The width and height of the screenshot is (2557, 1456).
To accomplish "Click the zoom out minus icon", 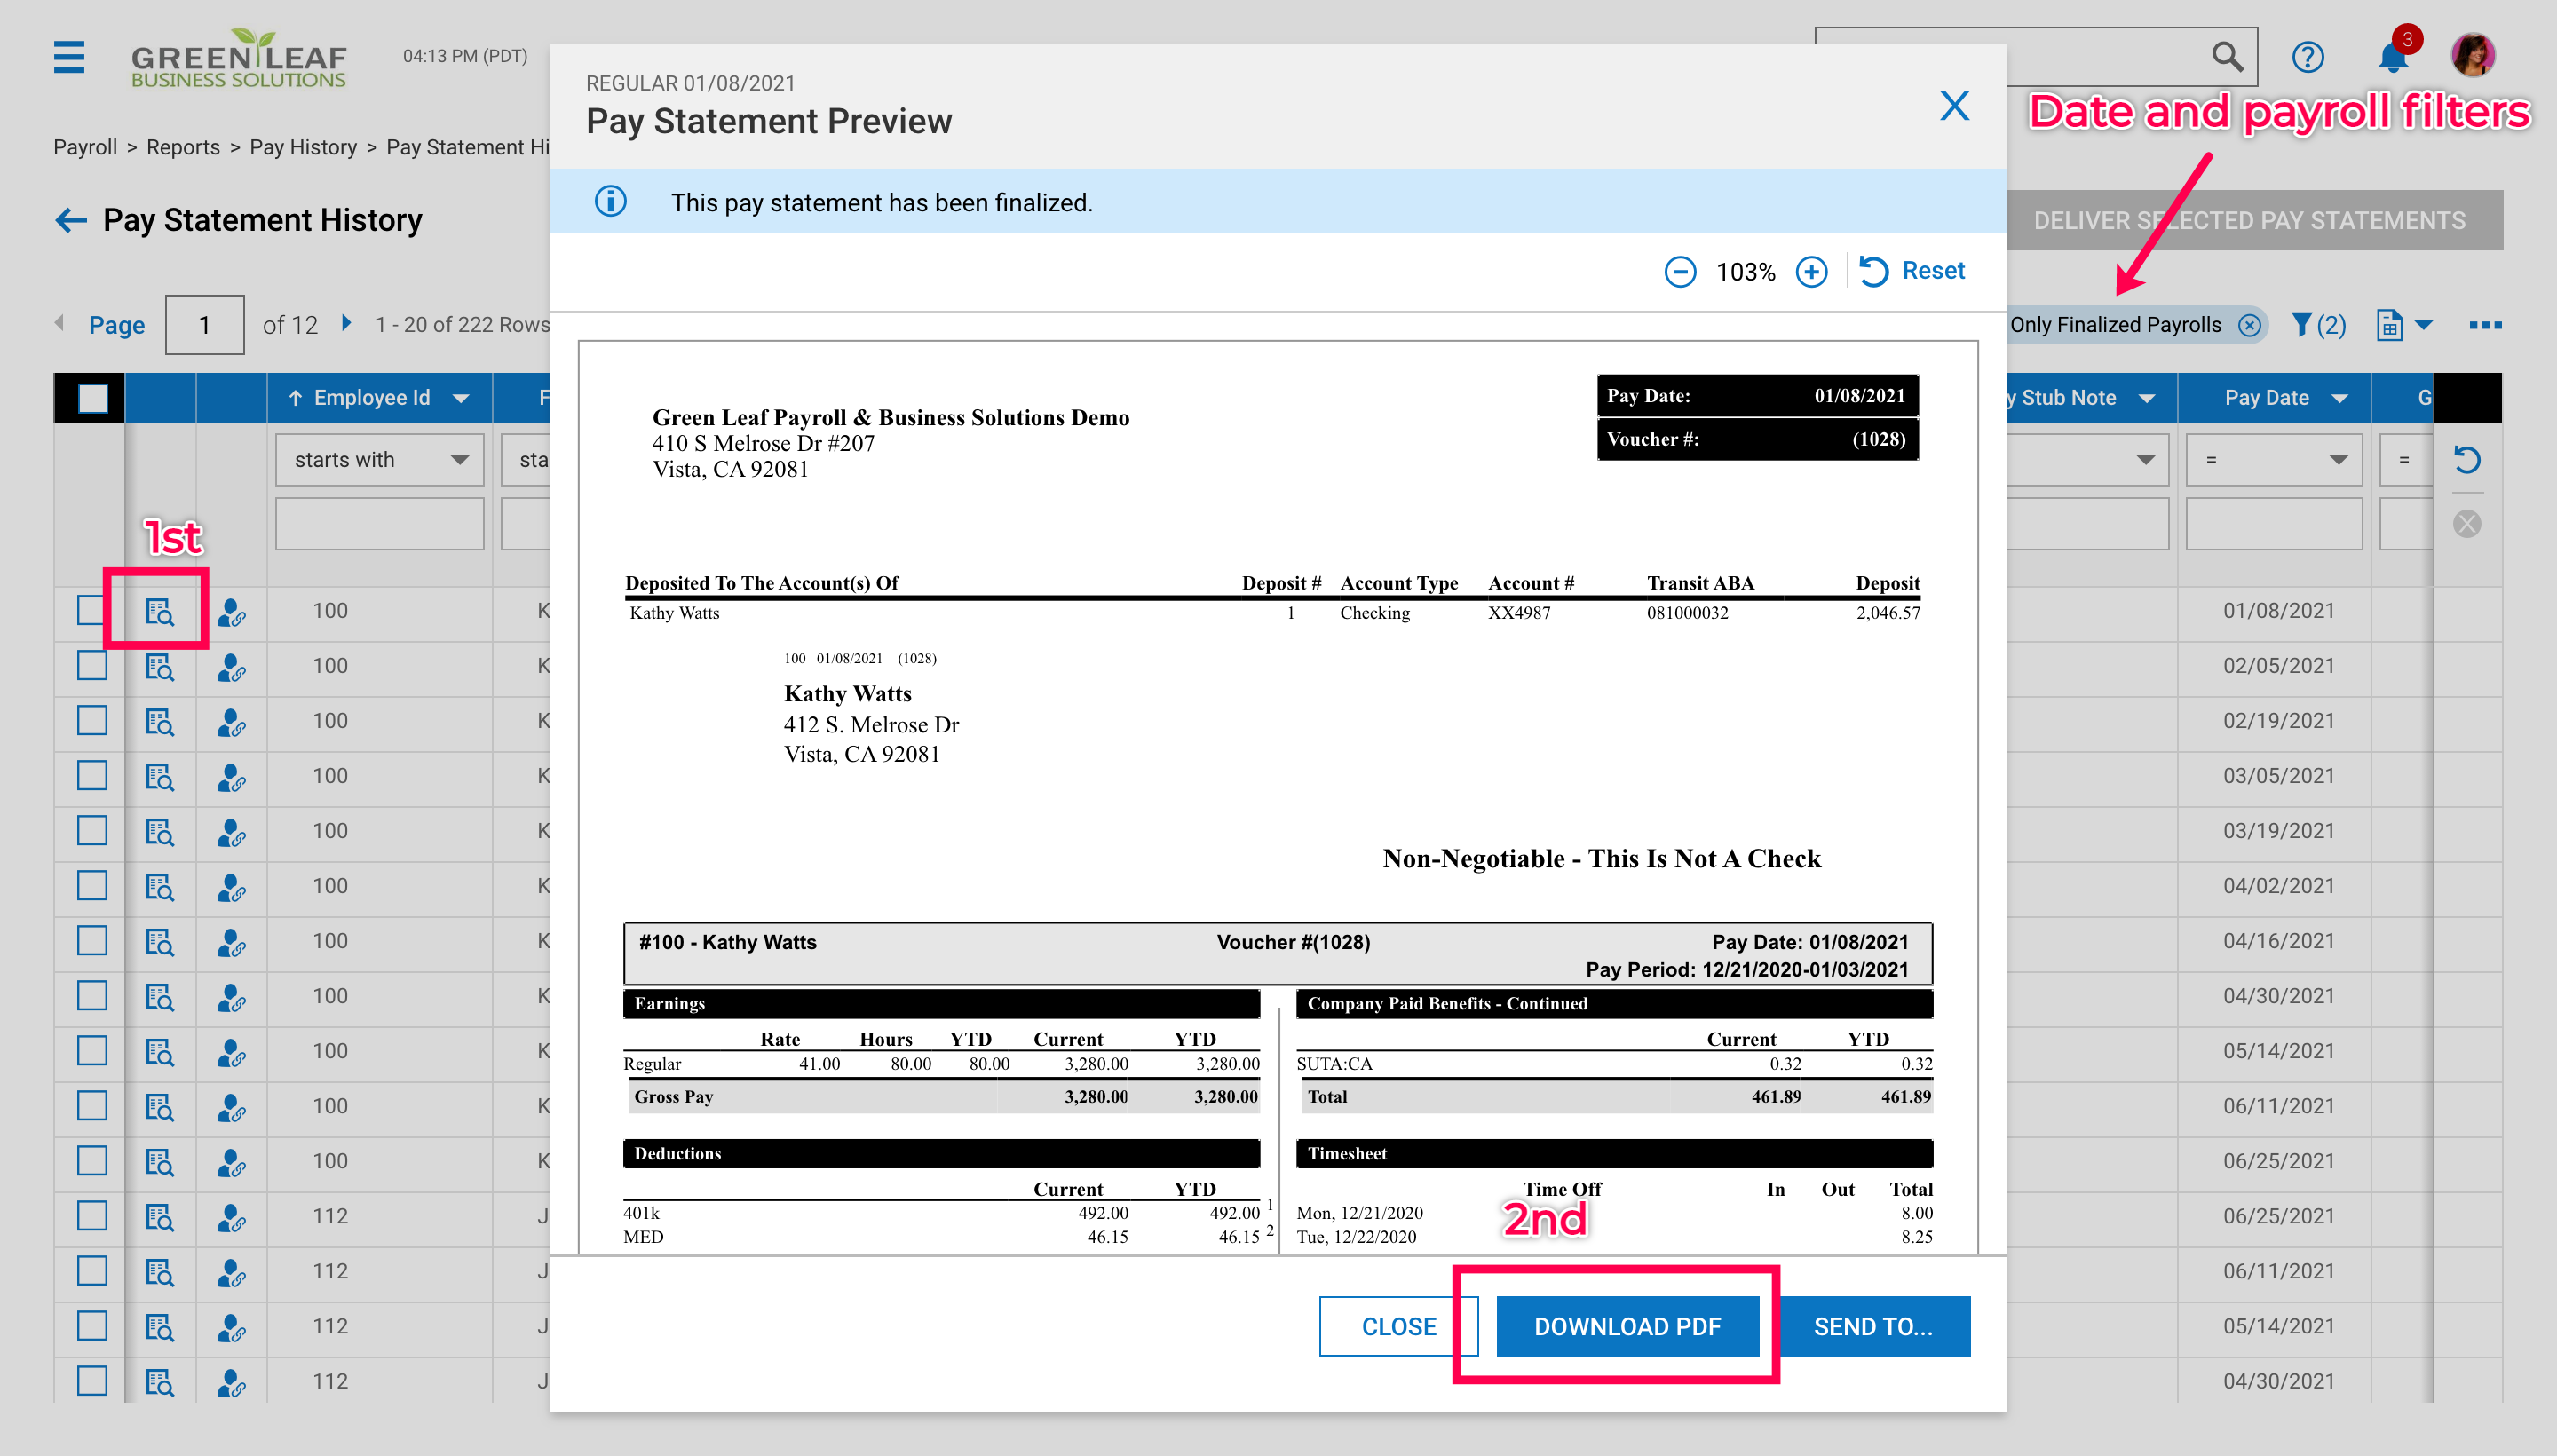I will coord(1680,272).
